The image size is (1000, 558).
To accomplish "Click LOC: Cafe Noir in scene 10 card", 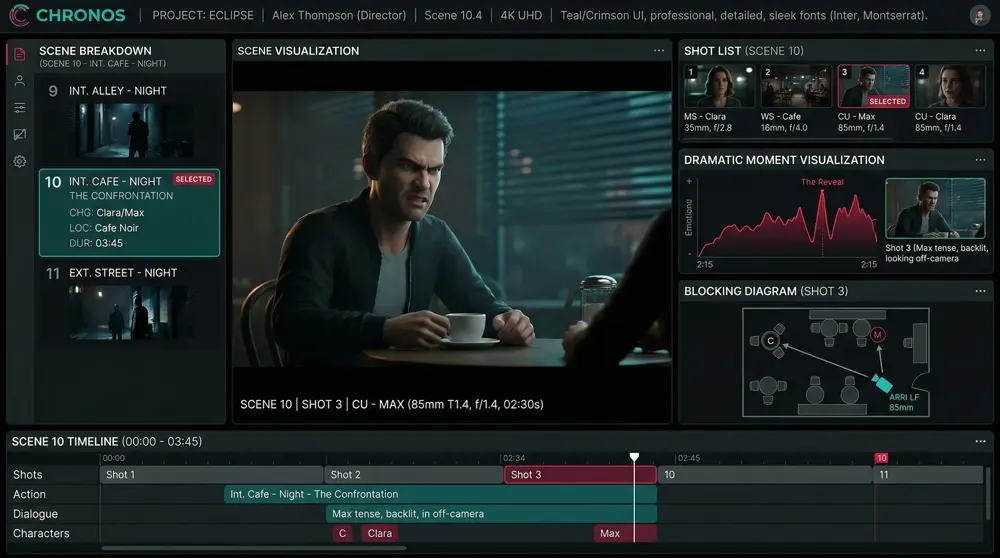I will click(x=104, y=228).
